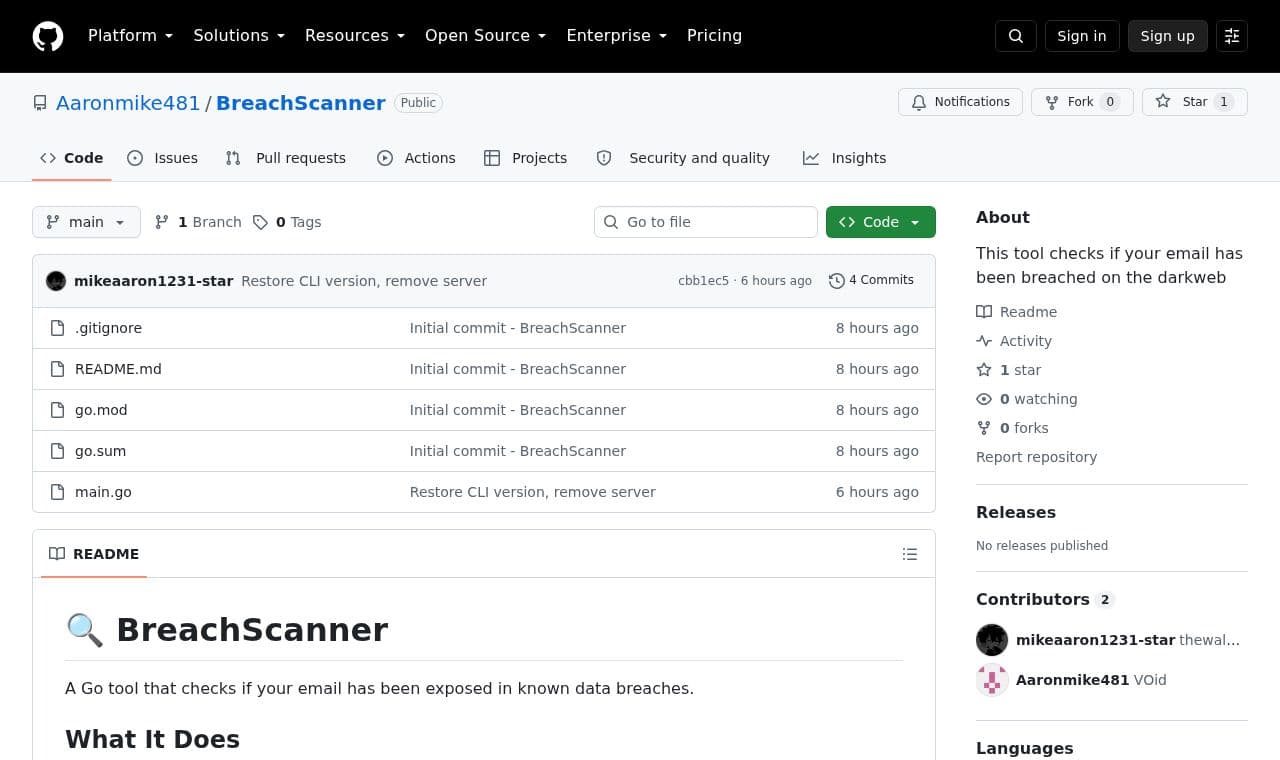
Task: Open the Security and quality tab
Action: tap(683, 158)
